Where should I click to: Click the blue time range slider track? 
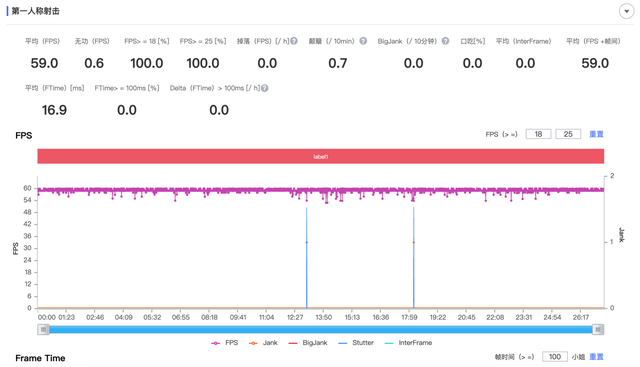tap(321, 329)
